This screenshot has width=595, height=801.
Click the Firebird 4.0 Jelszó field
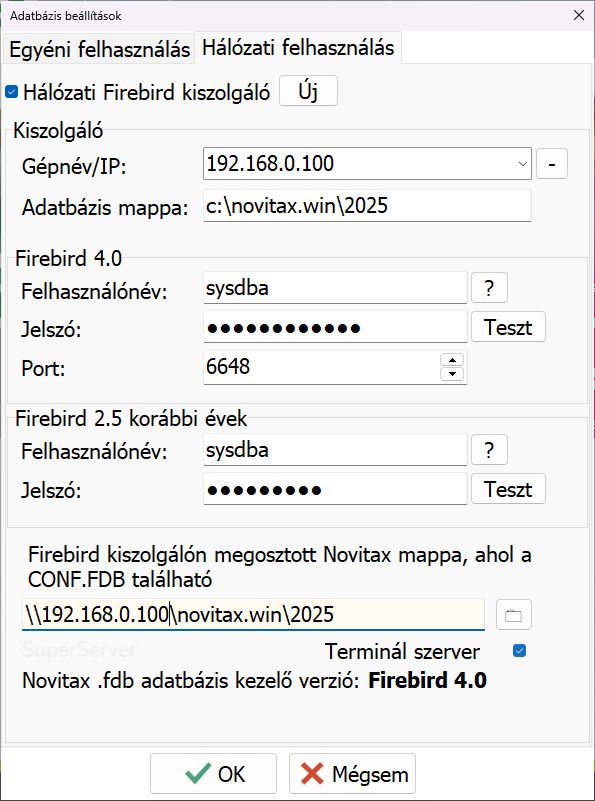(x=335, y=327)
